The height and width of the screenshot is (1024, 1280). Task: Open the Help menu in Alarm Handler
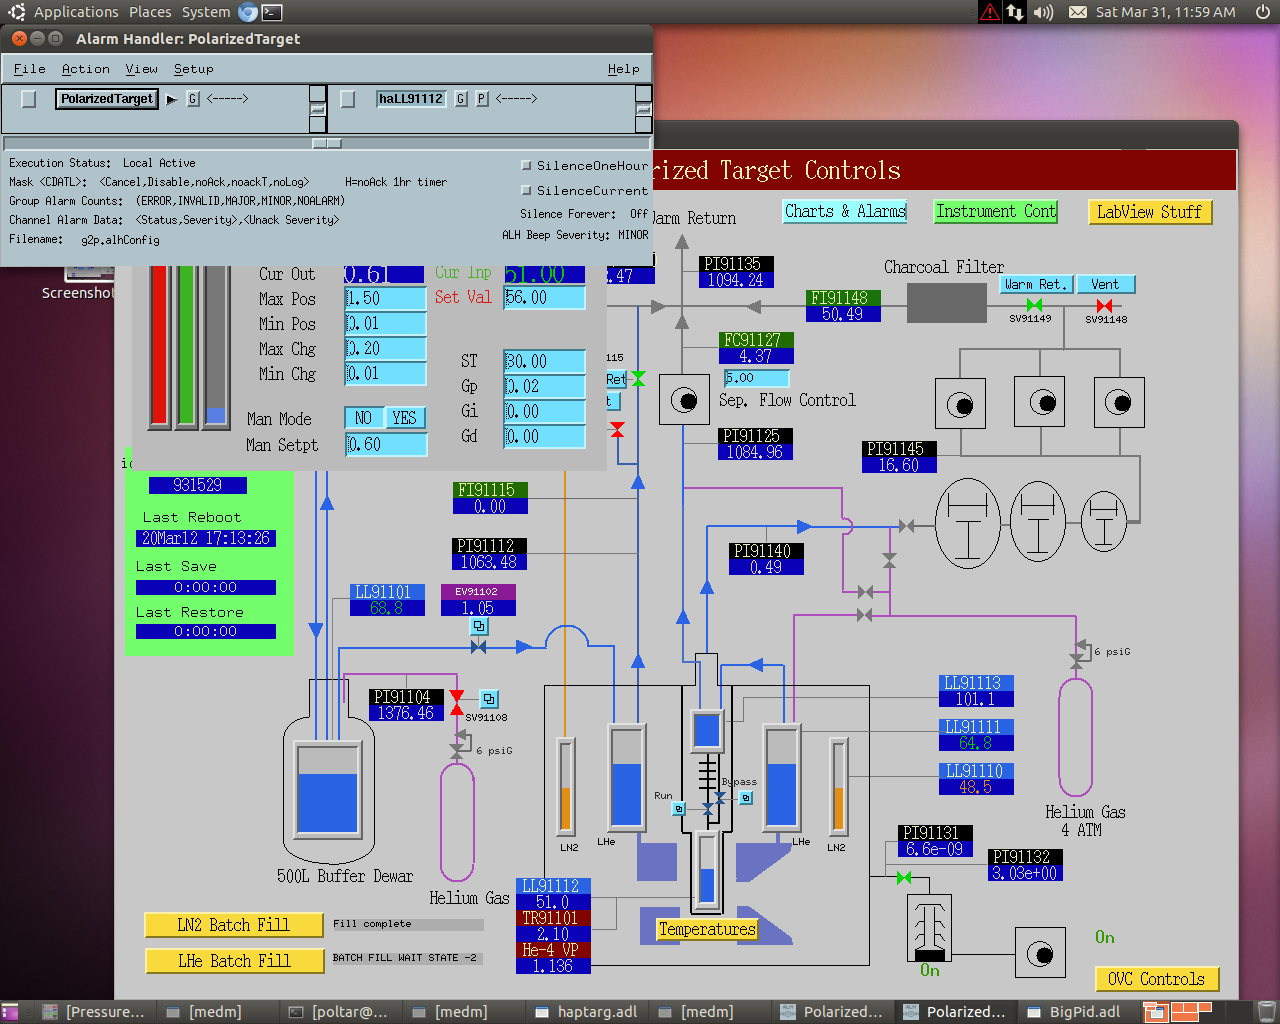click(623, 69)
